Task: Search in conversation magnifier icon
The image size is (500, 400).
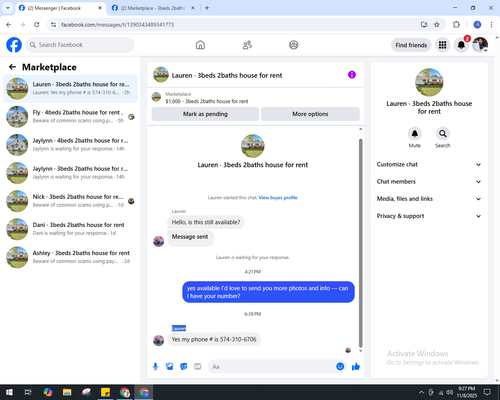Action: [x=443, y=134]
